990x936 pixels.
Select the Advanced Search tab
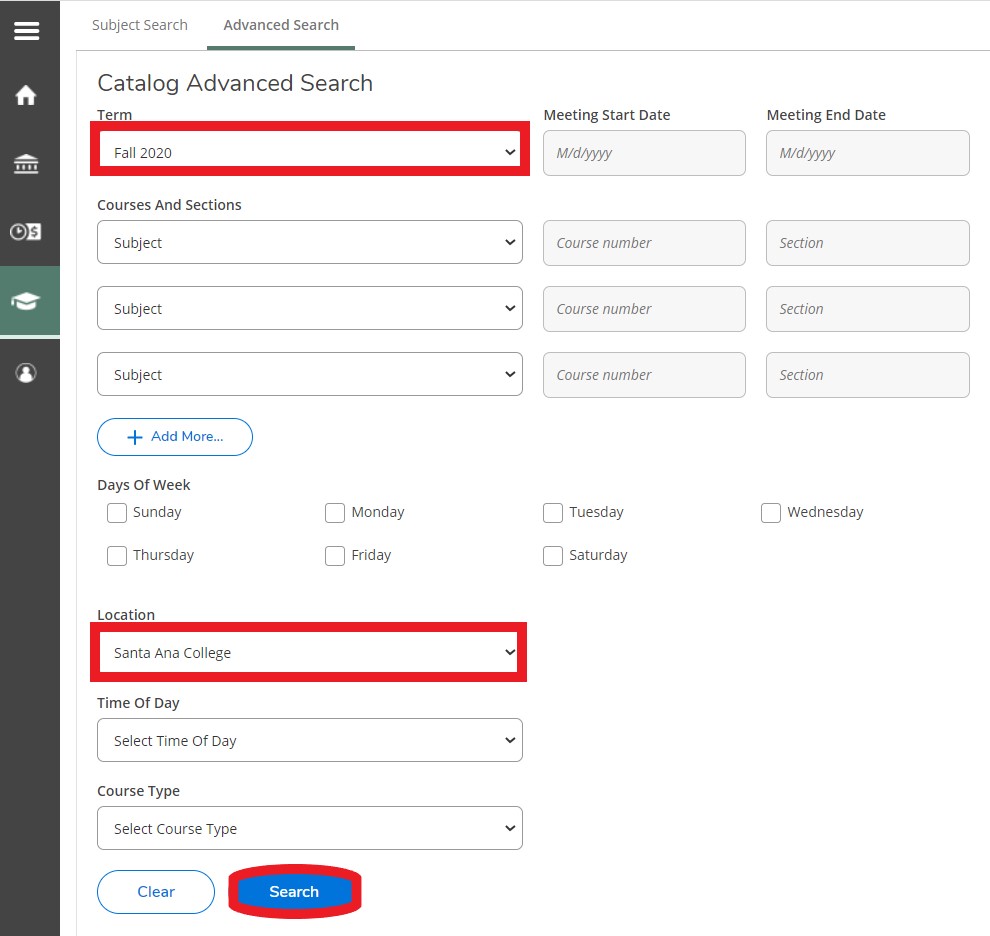(x=281, y=25)
